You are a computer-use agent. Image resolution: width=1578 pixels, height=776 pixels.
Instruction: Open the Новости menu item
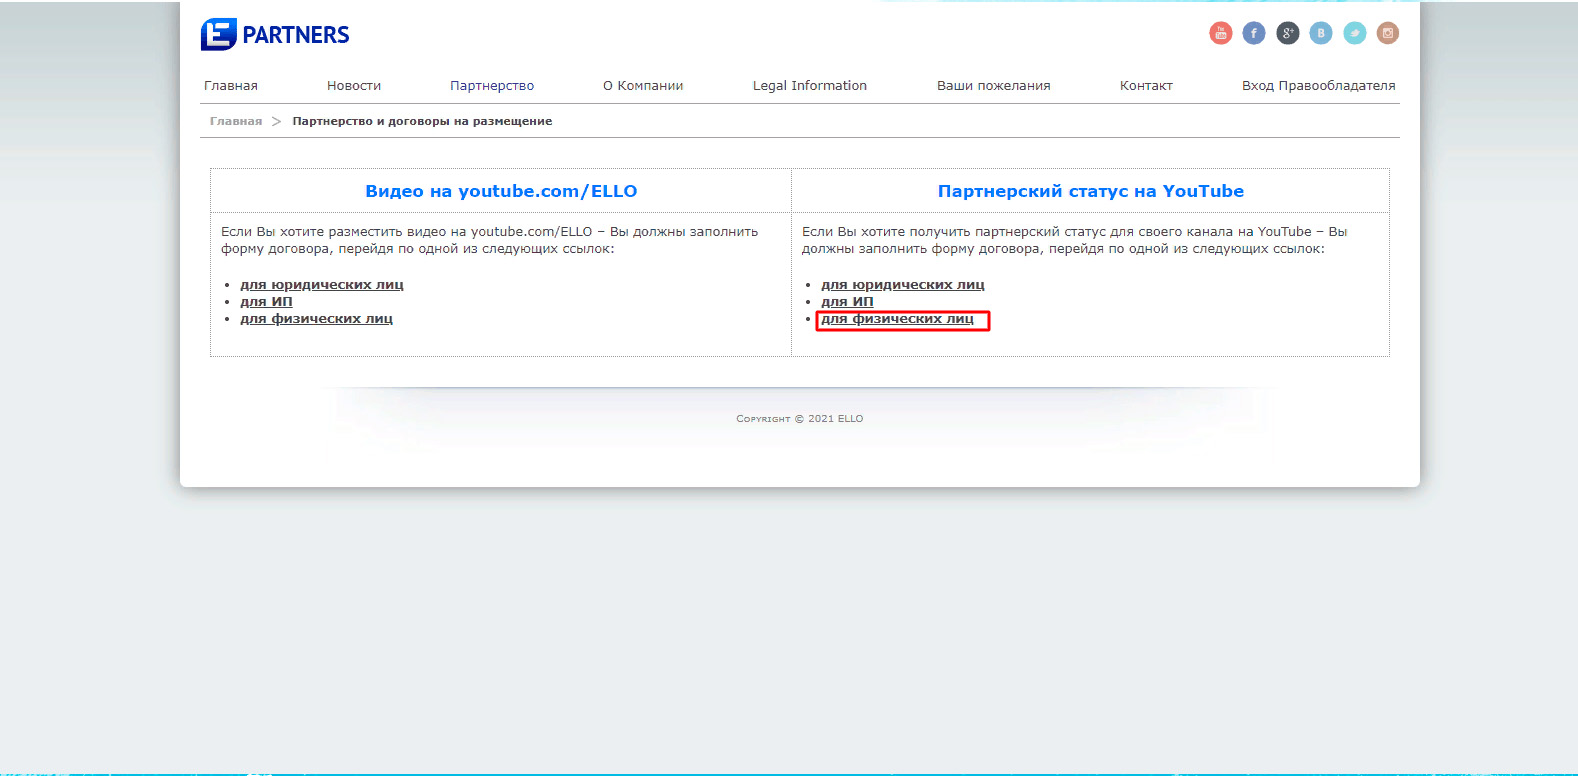click(x=354, y=86)
